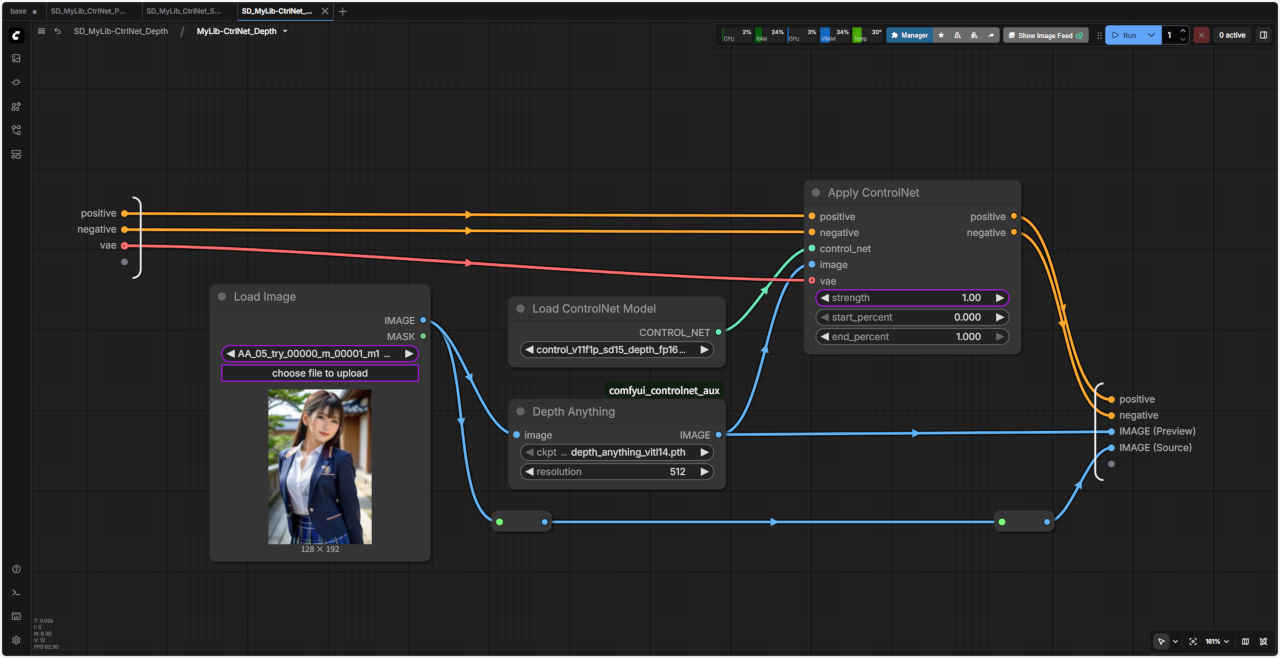This screenshot has width=1280, height=658.
Task: Expand the Run button dropdown arrow
Action: [1152, 35]
